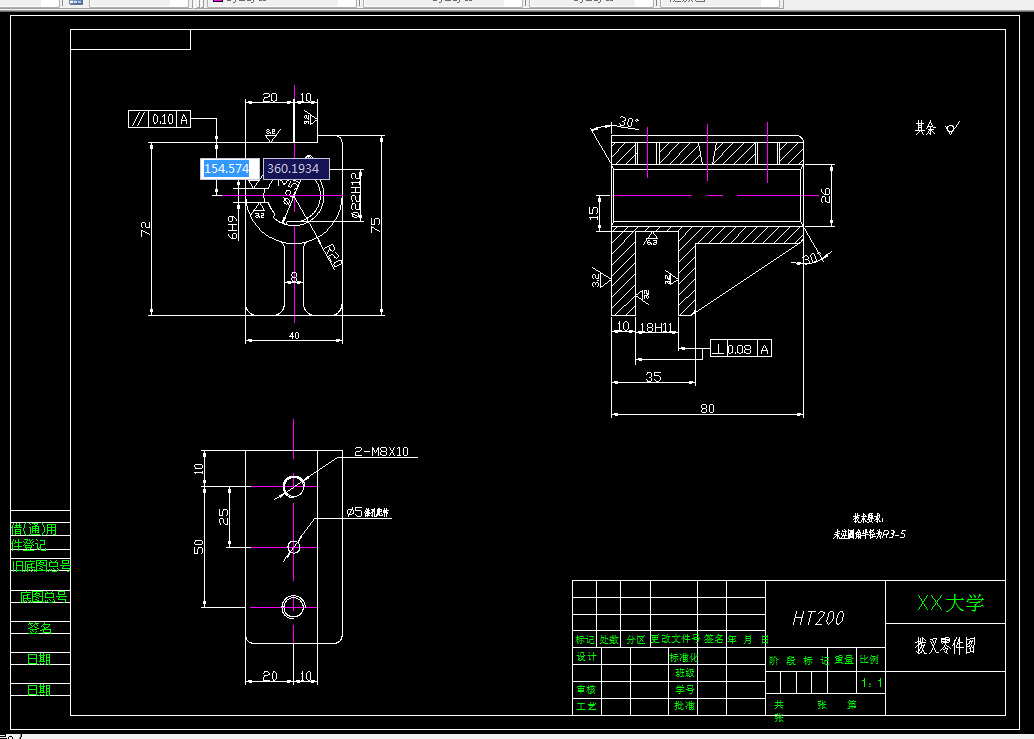This screenshot has width=1034, height=739.
Task: Pick the 审核 title block label
Action: tap(586, 690)
